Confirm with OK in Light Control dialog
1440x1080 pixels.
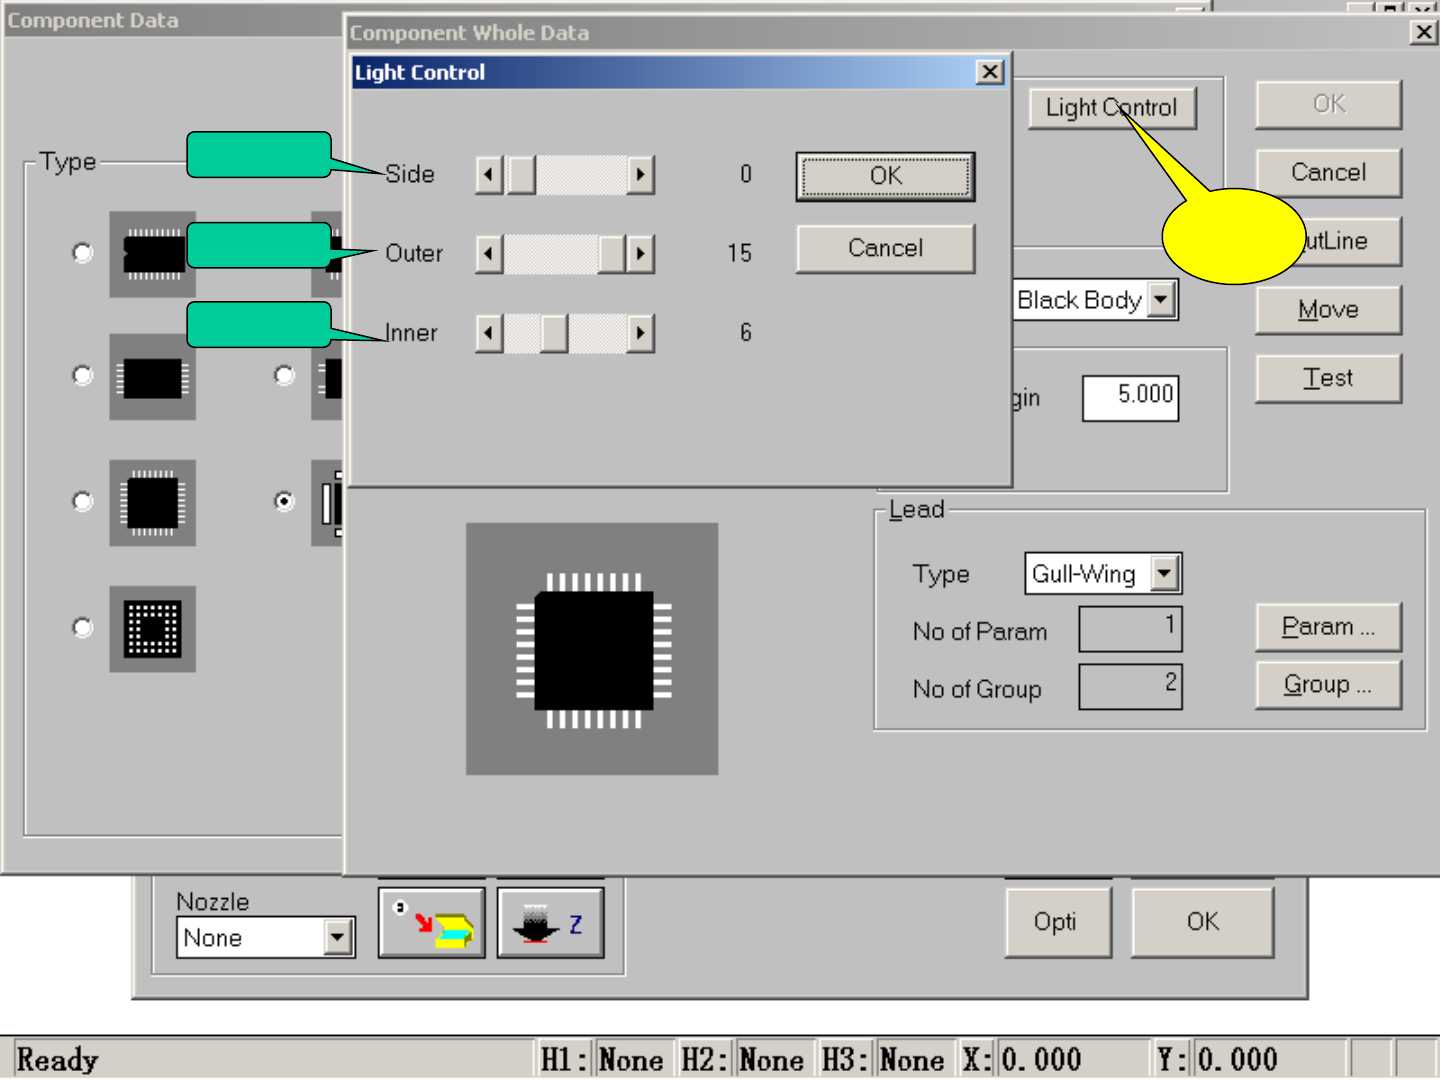tap(885, 177)
